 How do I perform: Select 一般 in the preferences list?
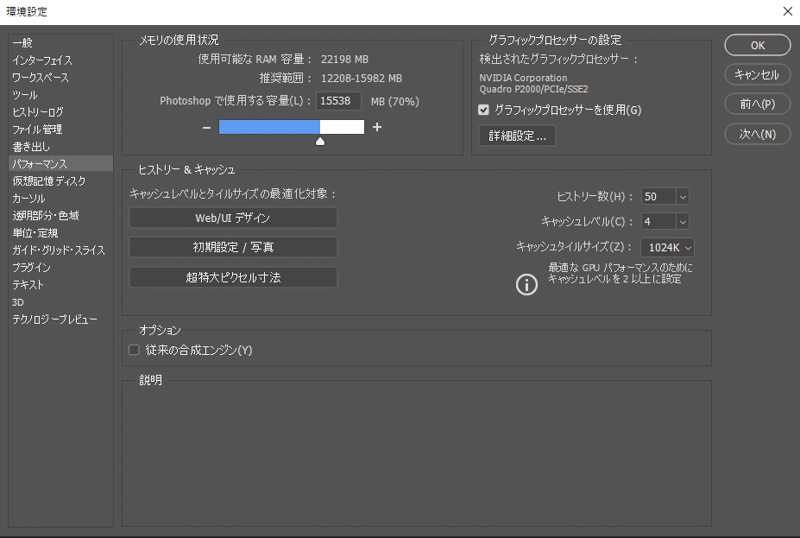(x=61, y=43)
